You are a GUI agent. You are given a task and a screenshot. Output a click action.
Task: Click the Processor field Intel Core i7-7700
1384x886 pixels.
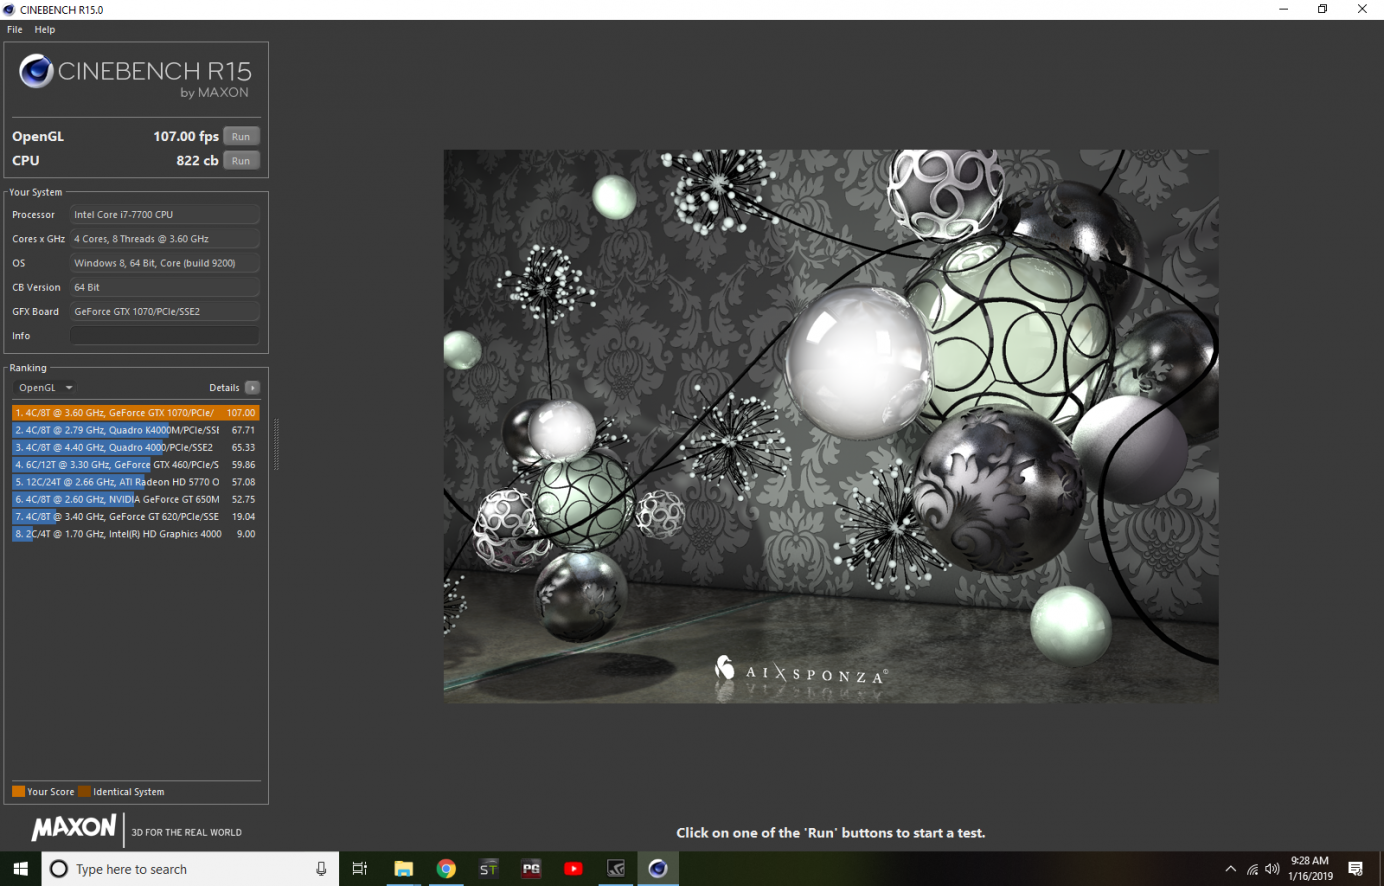coord(165,215)
